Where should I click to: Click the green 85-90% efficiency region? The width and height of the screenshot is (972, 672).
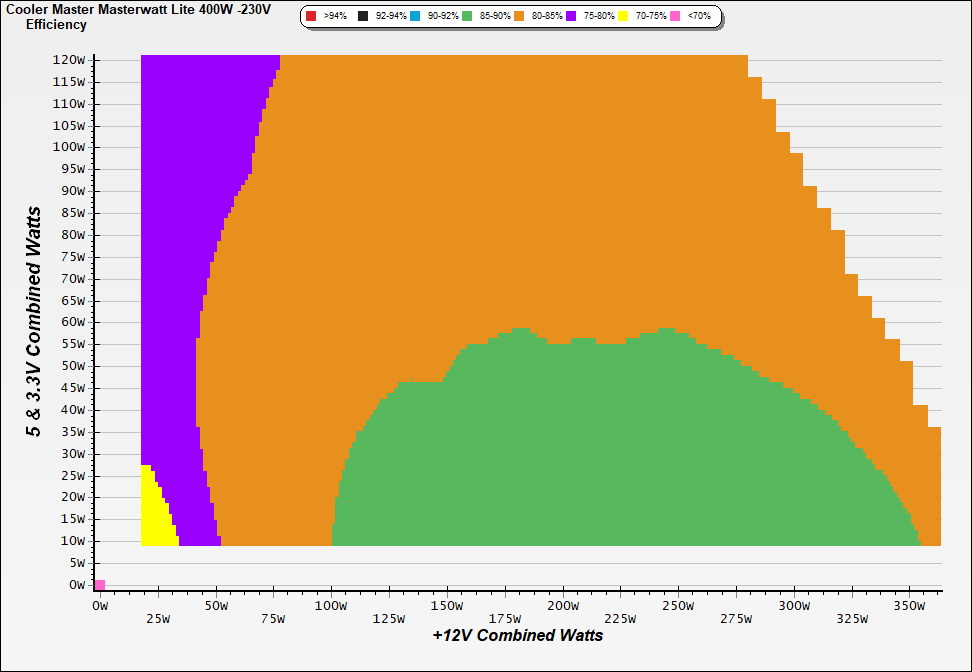(600, 450)
